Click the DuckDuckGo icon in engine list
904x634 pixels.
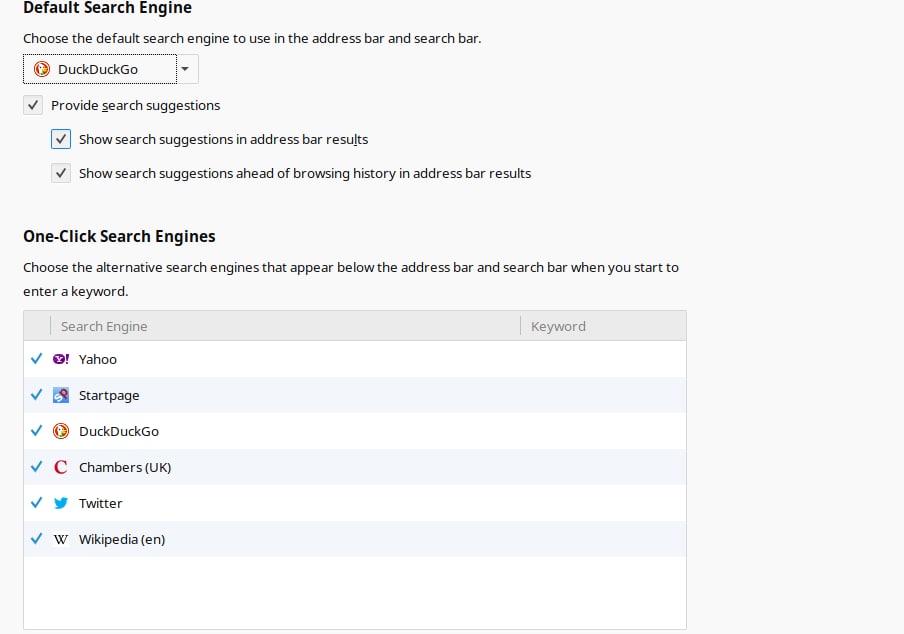61,431
